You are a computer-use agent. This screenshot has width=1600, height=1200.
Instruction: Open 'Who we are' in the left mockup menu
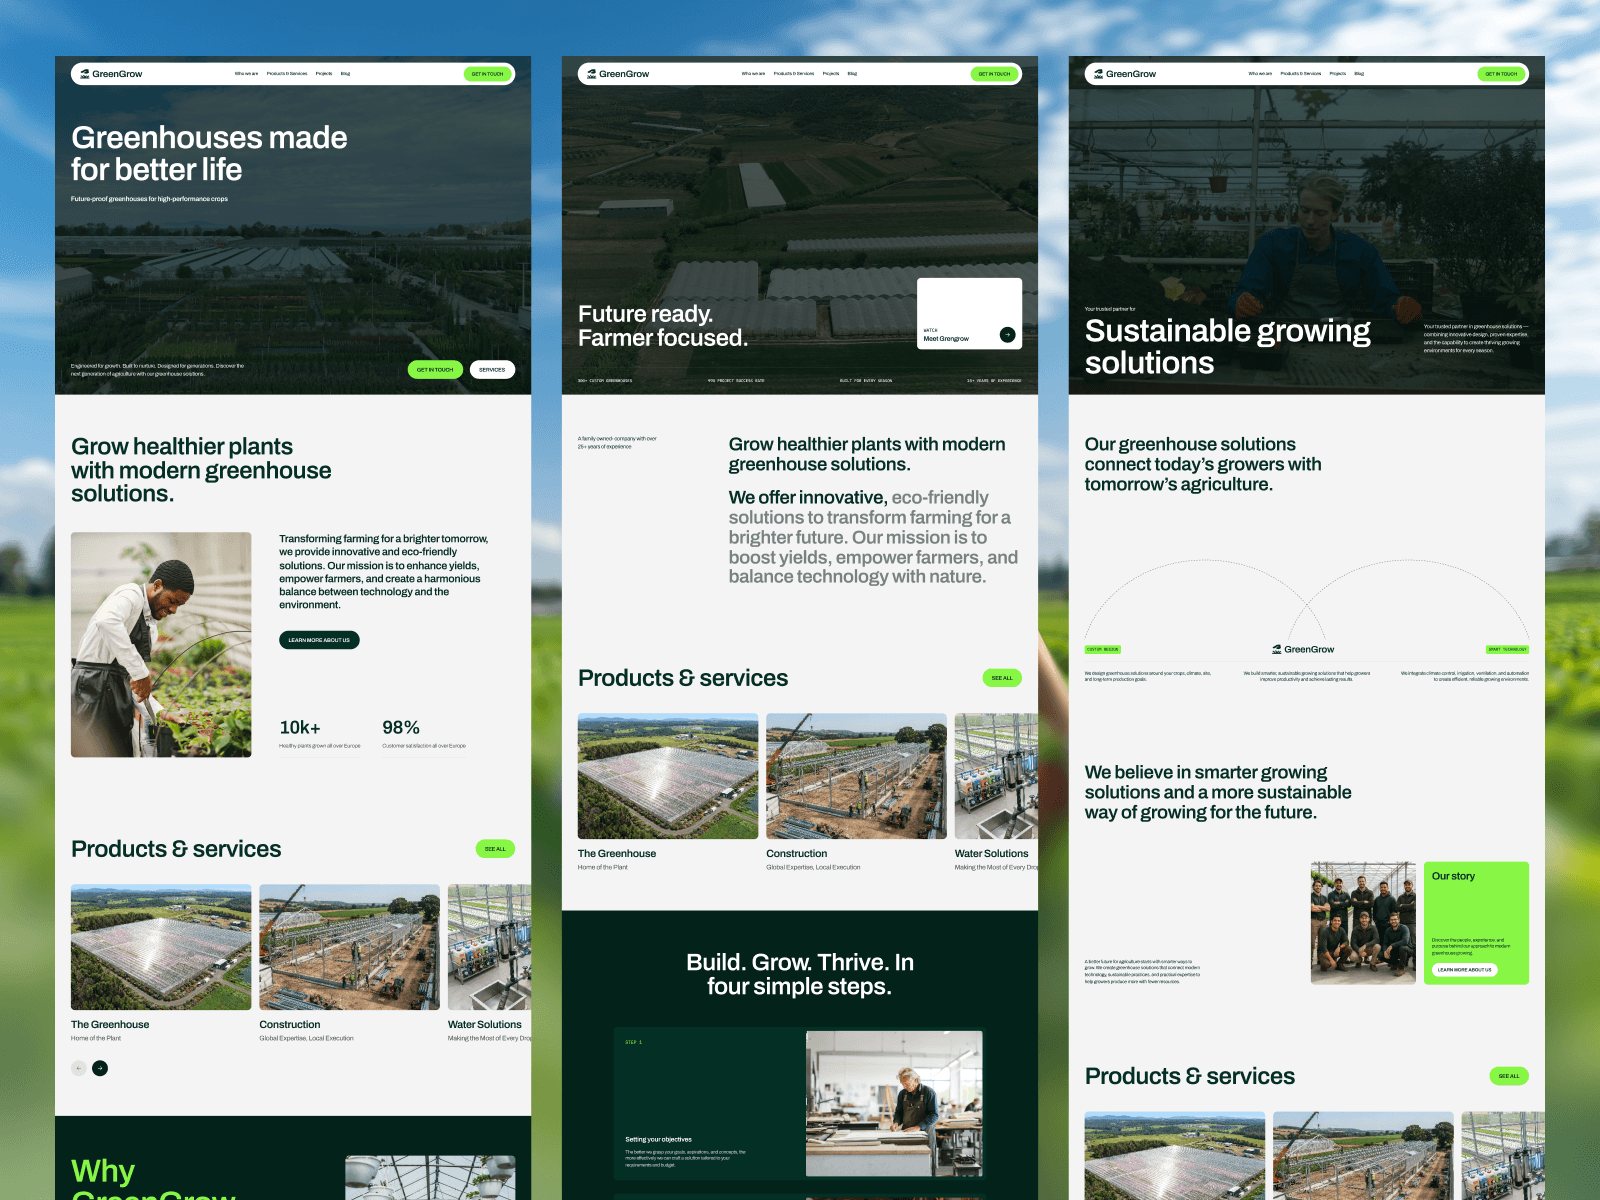(246, 74)
